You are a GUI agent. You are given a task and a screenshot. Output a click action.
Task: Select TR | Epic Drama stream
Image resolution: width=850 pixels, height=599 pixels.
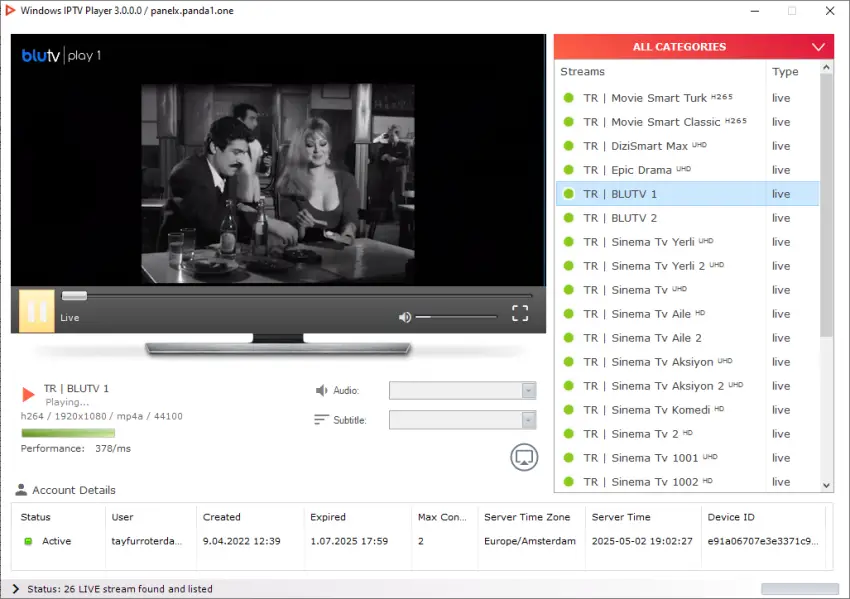point(687,170)
